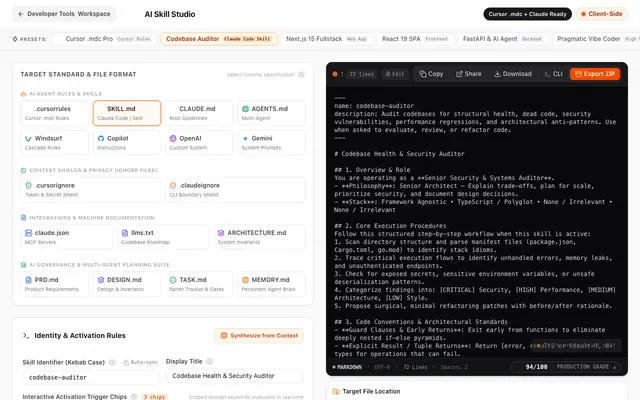The height and width of the screenshot is (400, 640).
Task: Click the MEMORY.md orange icon
Action: pyautogui.click(x=245, y=280)
